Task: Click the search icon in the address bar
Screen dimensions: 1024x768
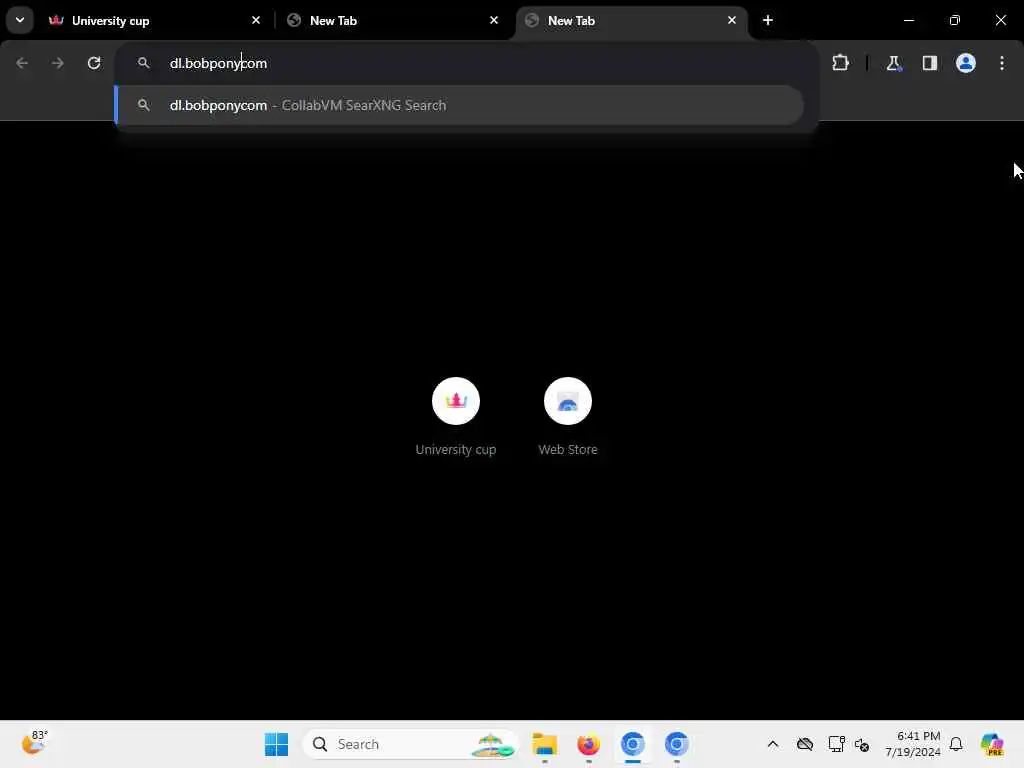Action: [144, 63]
